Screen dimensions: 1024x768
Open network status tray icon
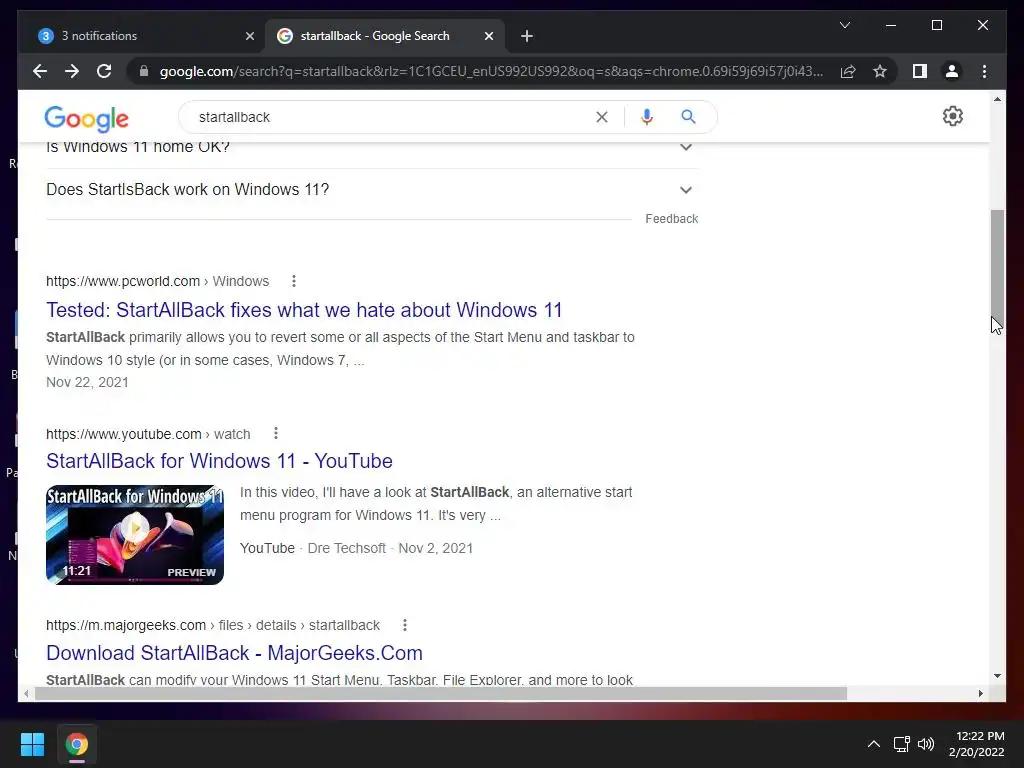pyautogui.click(x=902, y=744)
